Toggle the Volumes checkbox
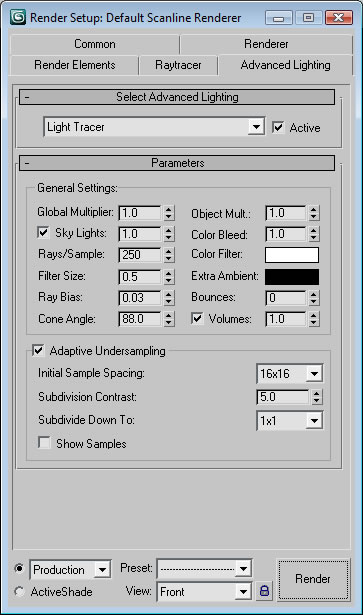 pos(197,318)
